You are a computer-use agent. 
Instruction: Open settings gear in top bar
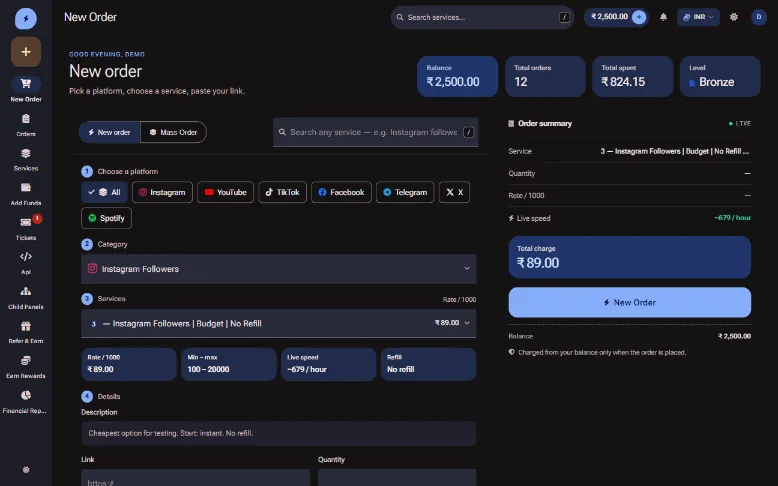click(734, 17)
